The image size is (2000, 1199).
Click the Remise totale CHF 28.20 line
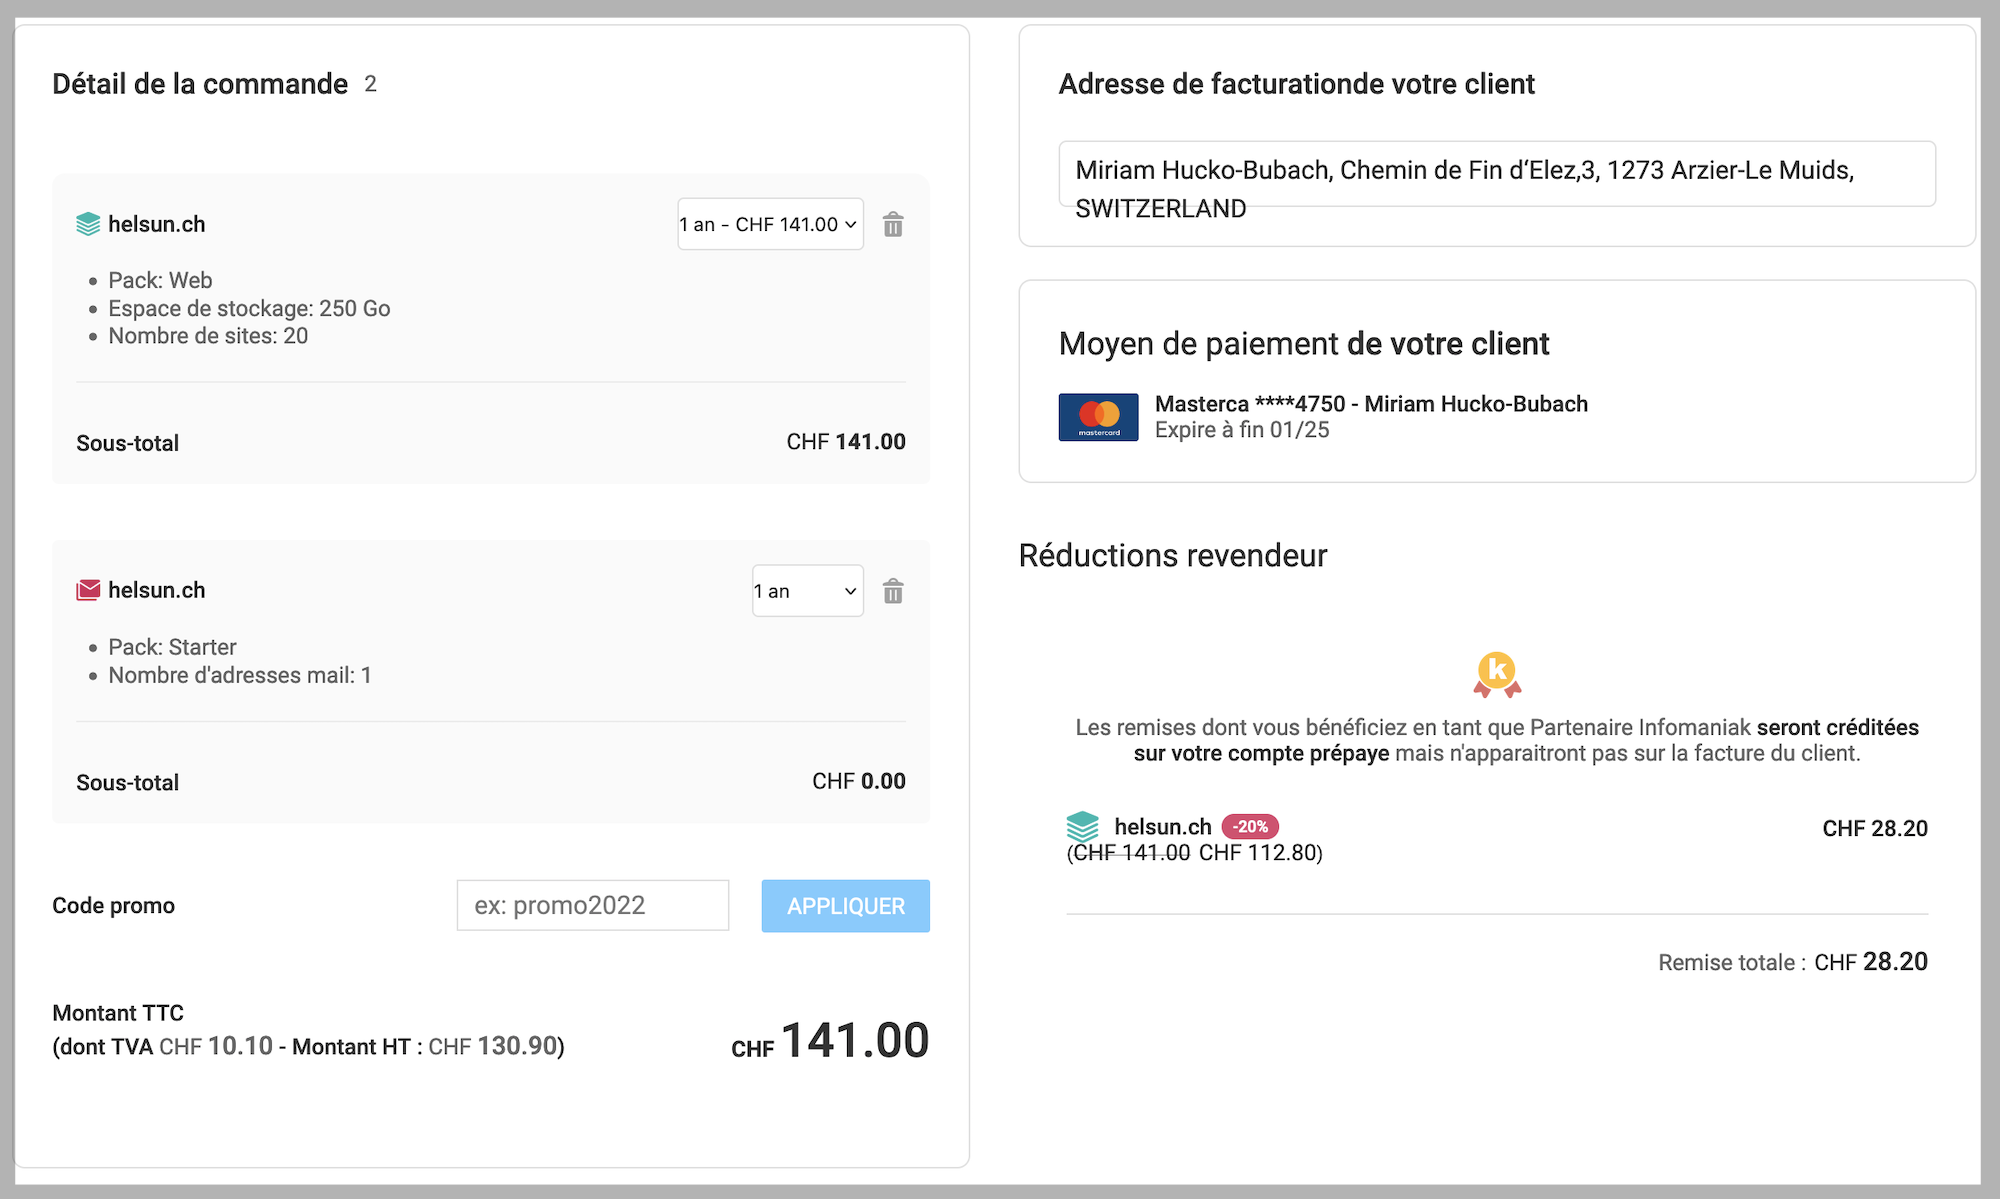click(x=1792, y=962)
